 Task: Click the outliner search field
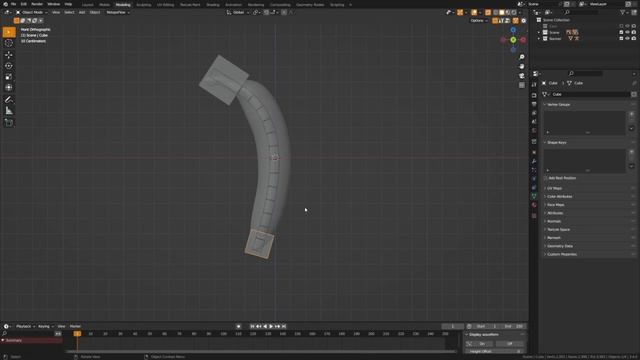tap(582, 13)
